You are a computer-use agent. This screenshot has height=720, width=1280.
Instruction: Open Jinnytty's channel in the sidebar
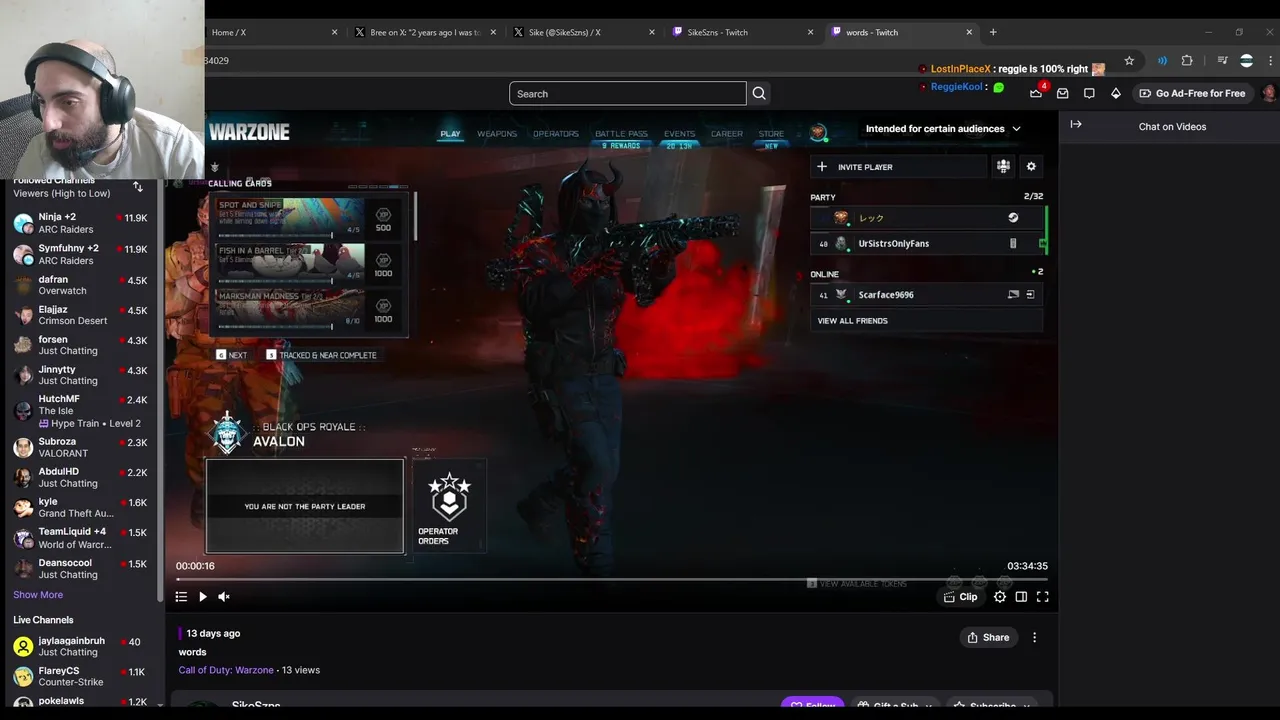(x=80, y=375)
